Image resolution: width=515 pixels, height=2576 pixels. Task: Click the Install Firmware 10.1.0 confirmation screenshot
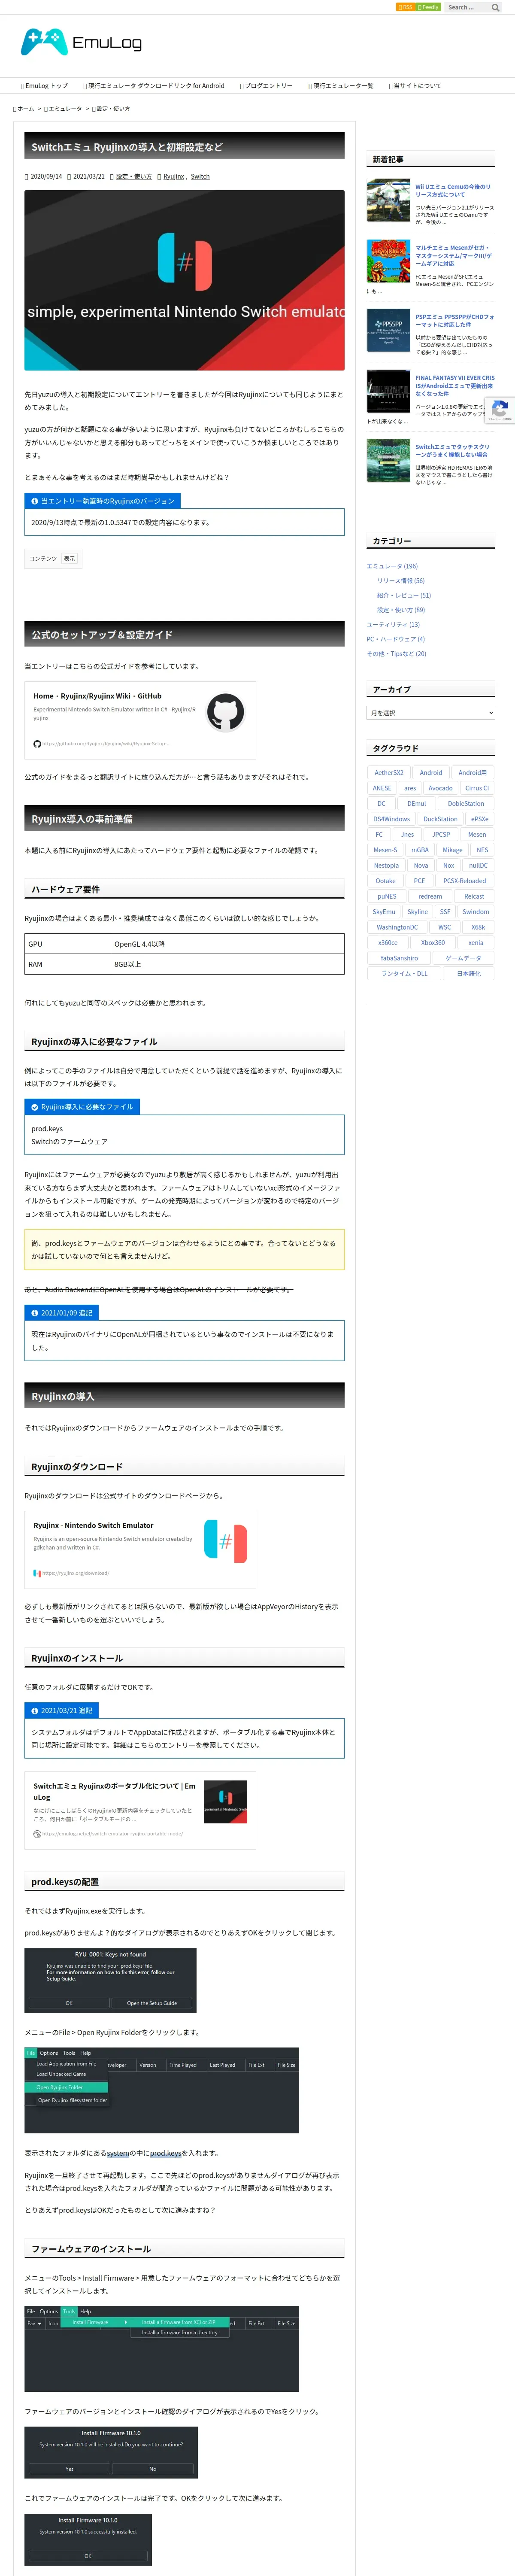coord(111,2452)
